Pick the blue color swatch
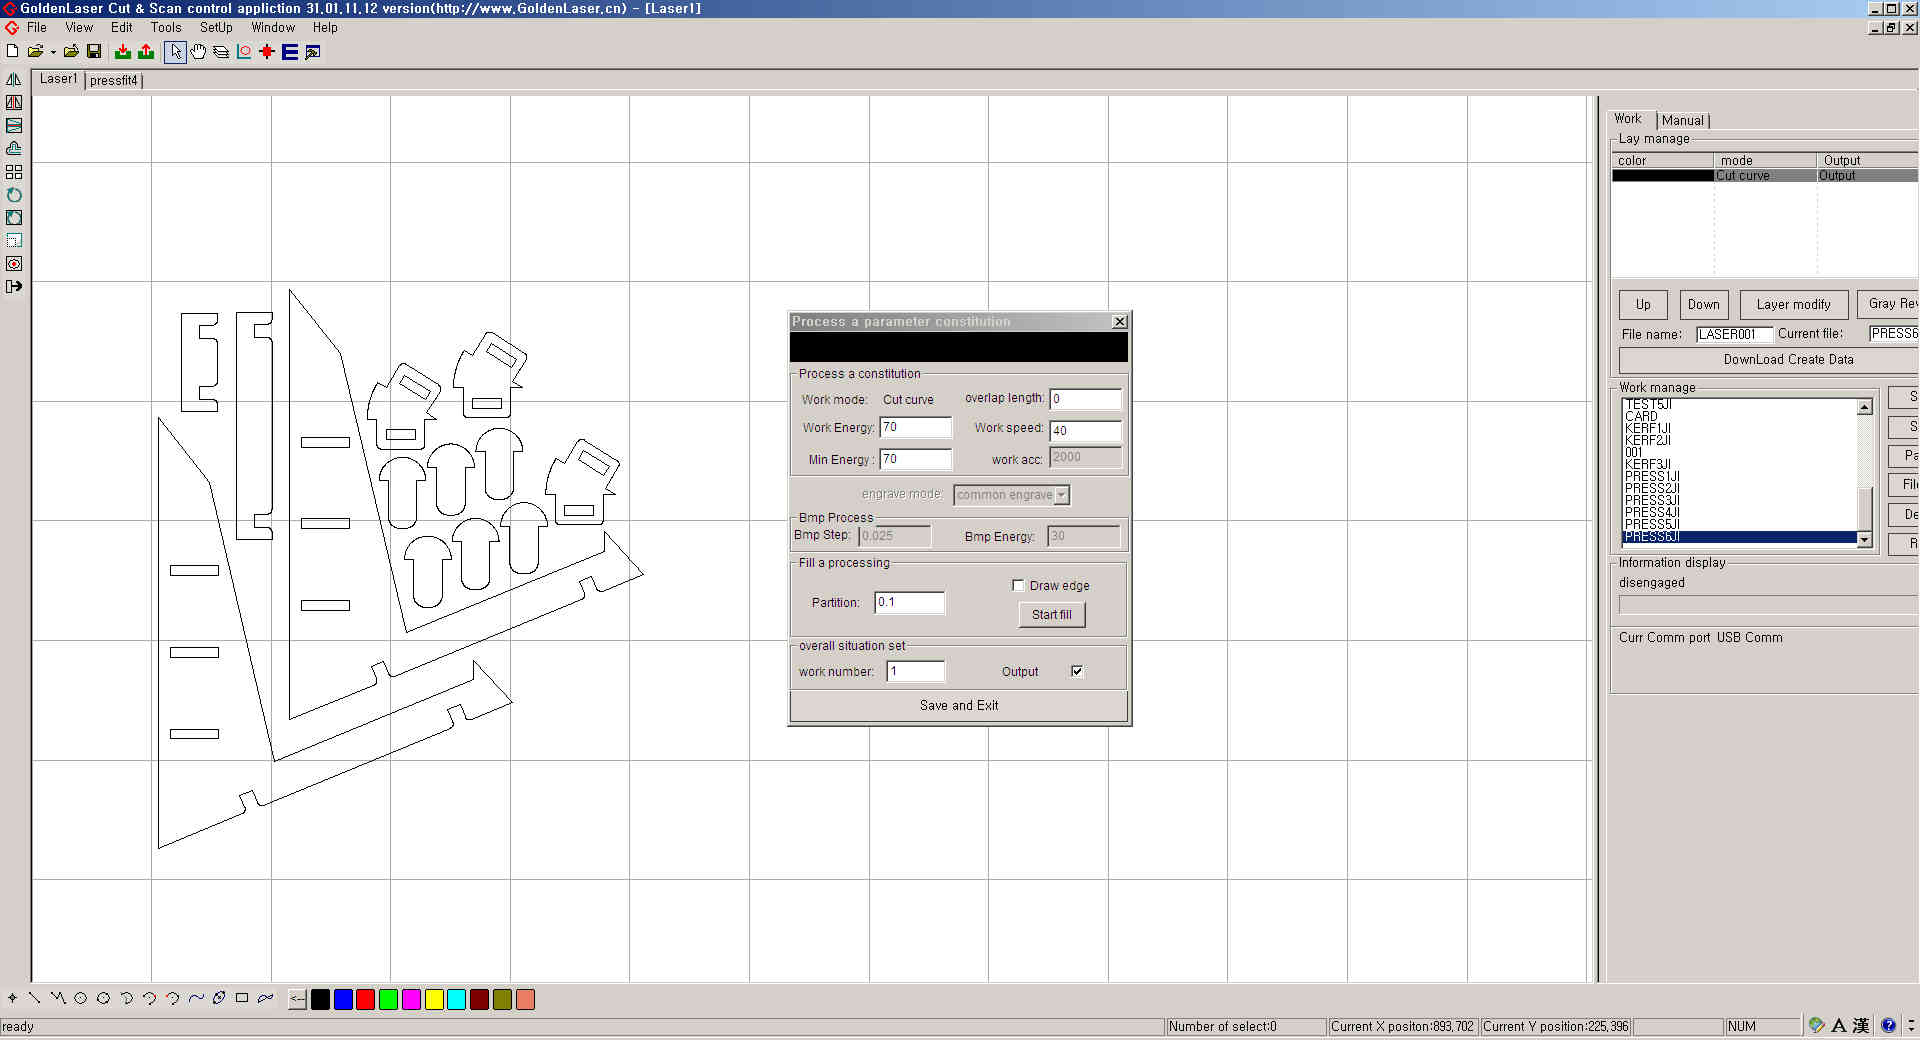The height and width of the screenshot is (1040, 1920). tap(343, 999)
